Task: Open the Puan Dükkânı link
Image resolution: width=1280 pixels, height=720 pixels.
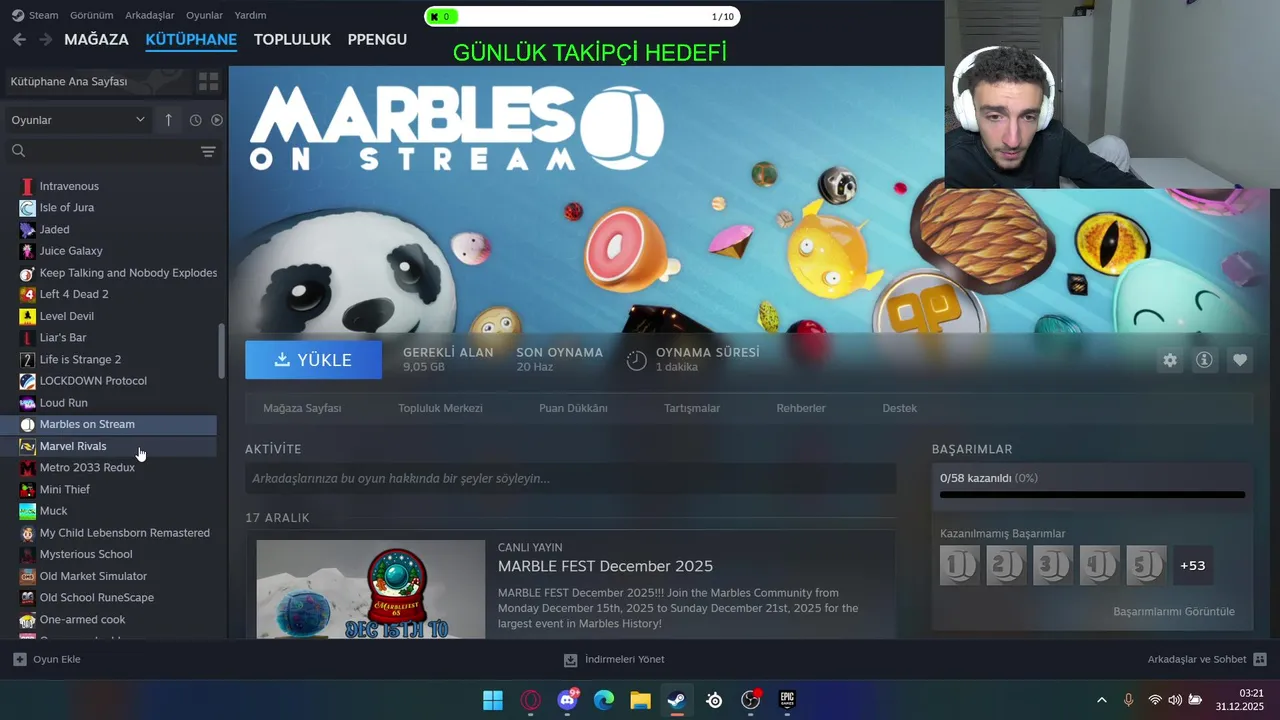Action: coord(573,408)
